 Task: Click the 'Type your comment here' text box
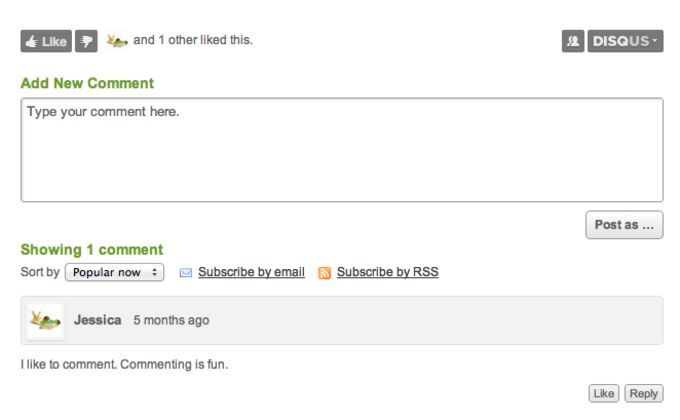click(341, 150)
